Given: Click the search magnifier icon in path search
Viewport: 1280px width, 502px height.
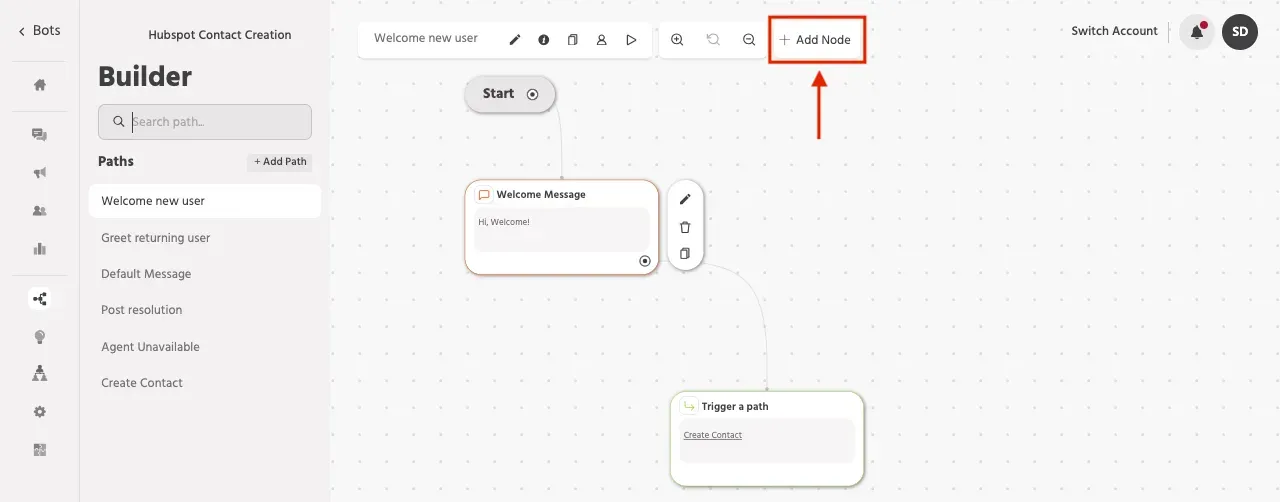Looking at the screenshot, I should [x=119, y=122].
